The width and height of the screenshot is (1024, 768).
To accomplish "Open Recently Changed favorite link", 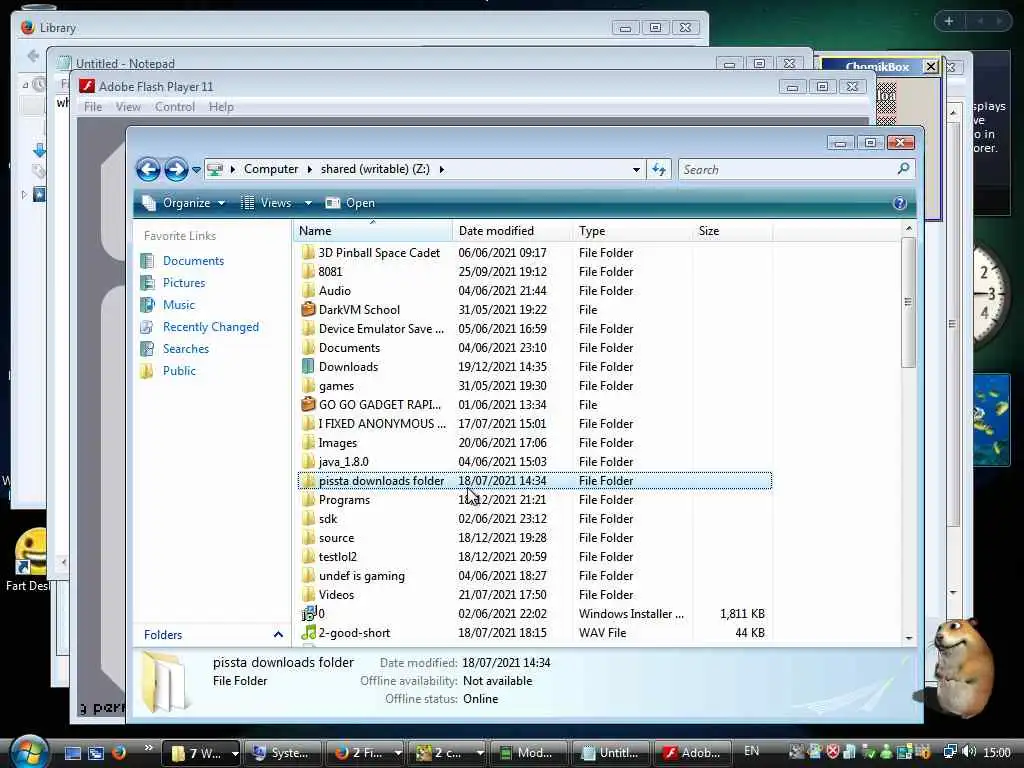I will pos(210,327).
